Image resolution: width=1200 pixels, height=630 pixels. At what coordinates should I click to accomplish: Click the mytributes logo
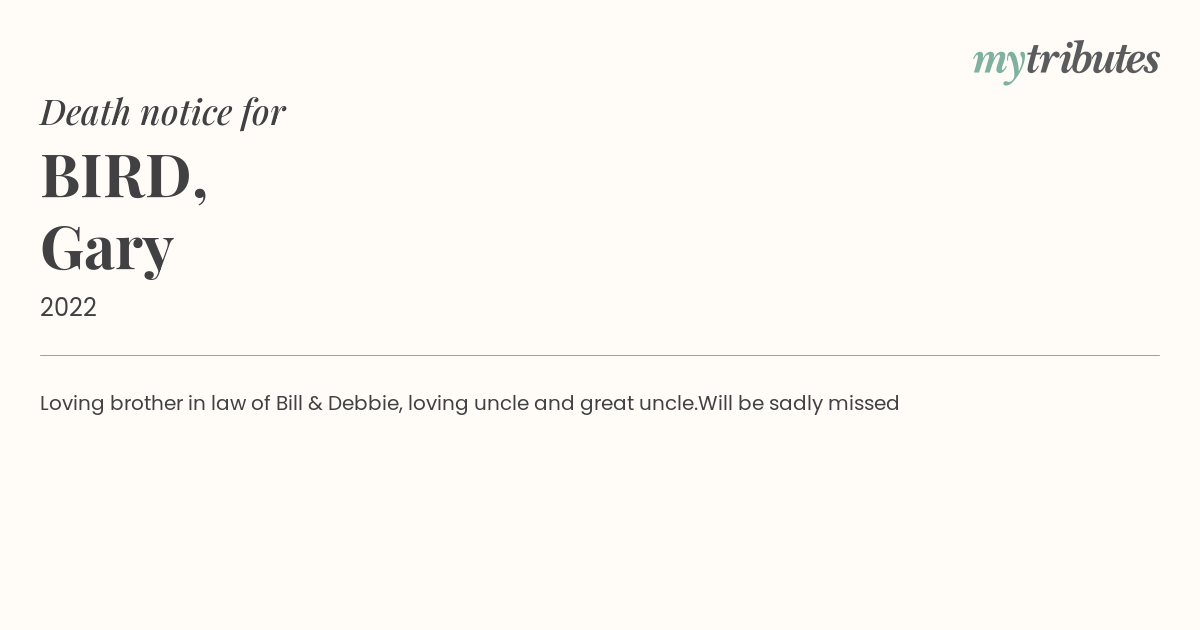pos(1066,61)
